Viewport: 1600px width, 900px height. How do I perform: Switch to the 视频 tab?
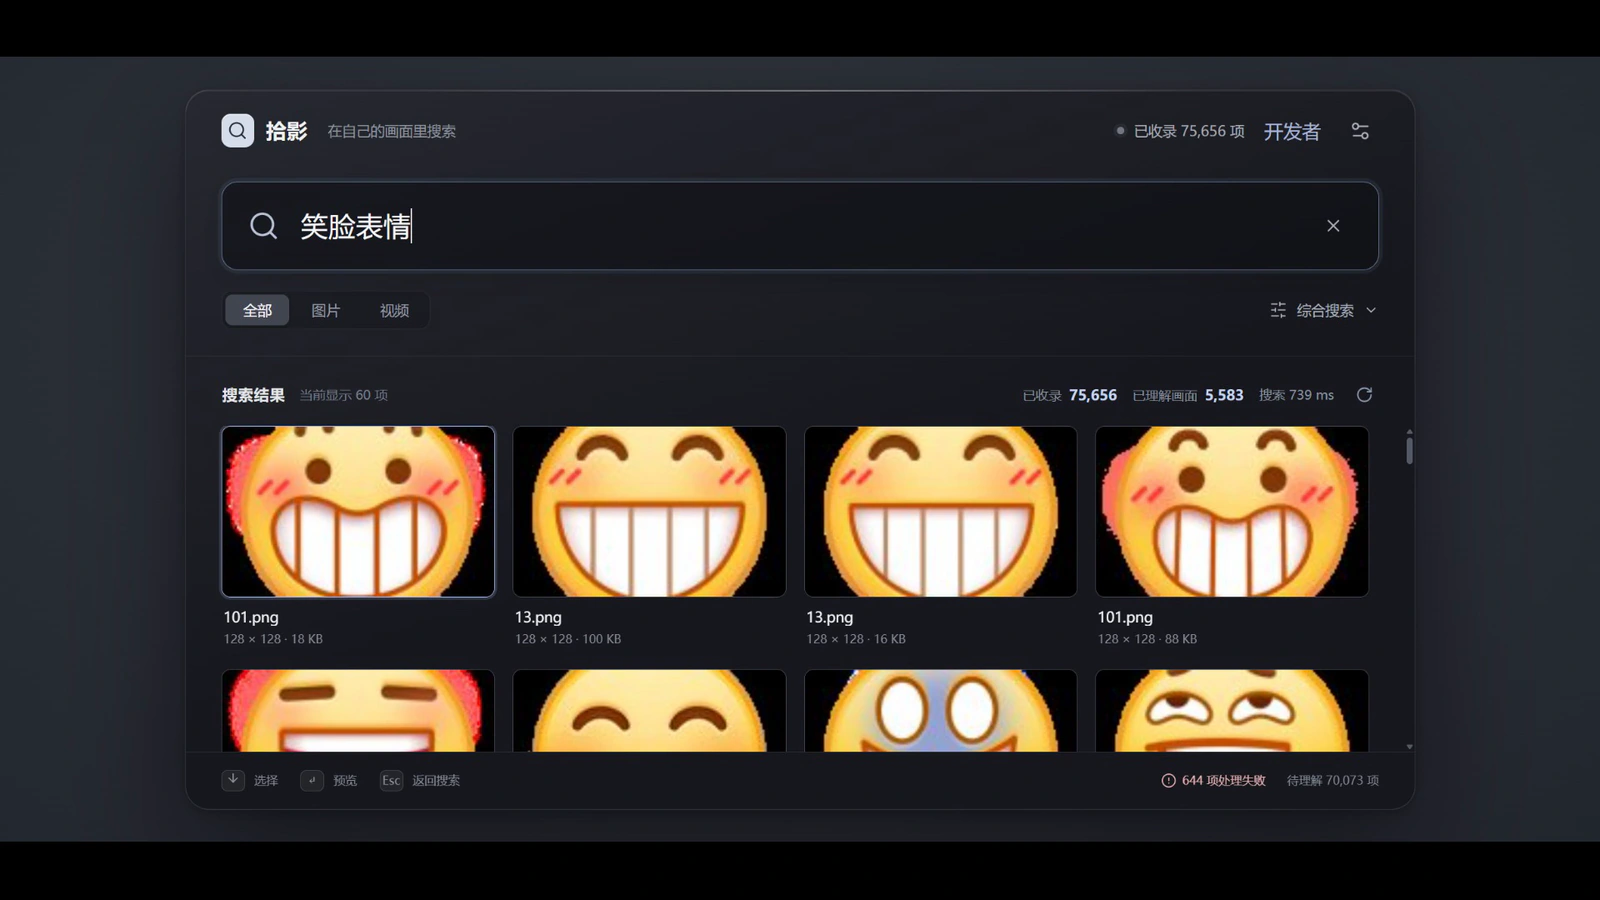394,310
